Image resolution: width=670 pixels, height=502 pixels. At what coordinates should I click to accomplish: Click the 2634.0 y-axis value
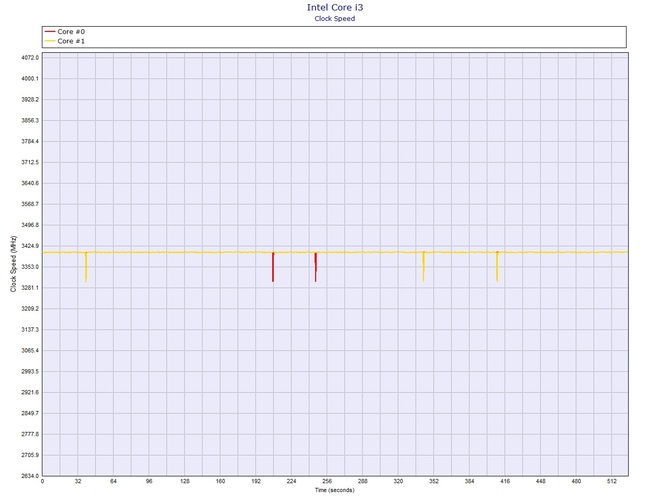click(x=30, y=476)
